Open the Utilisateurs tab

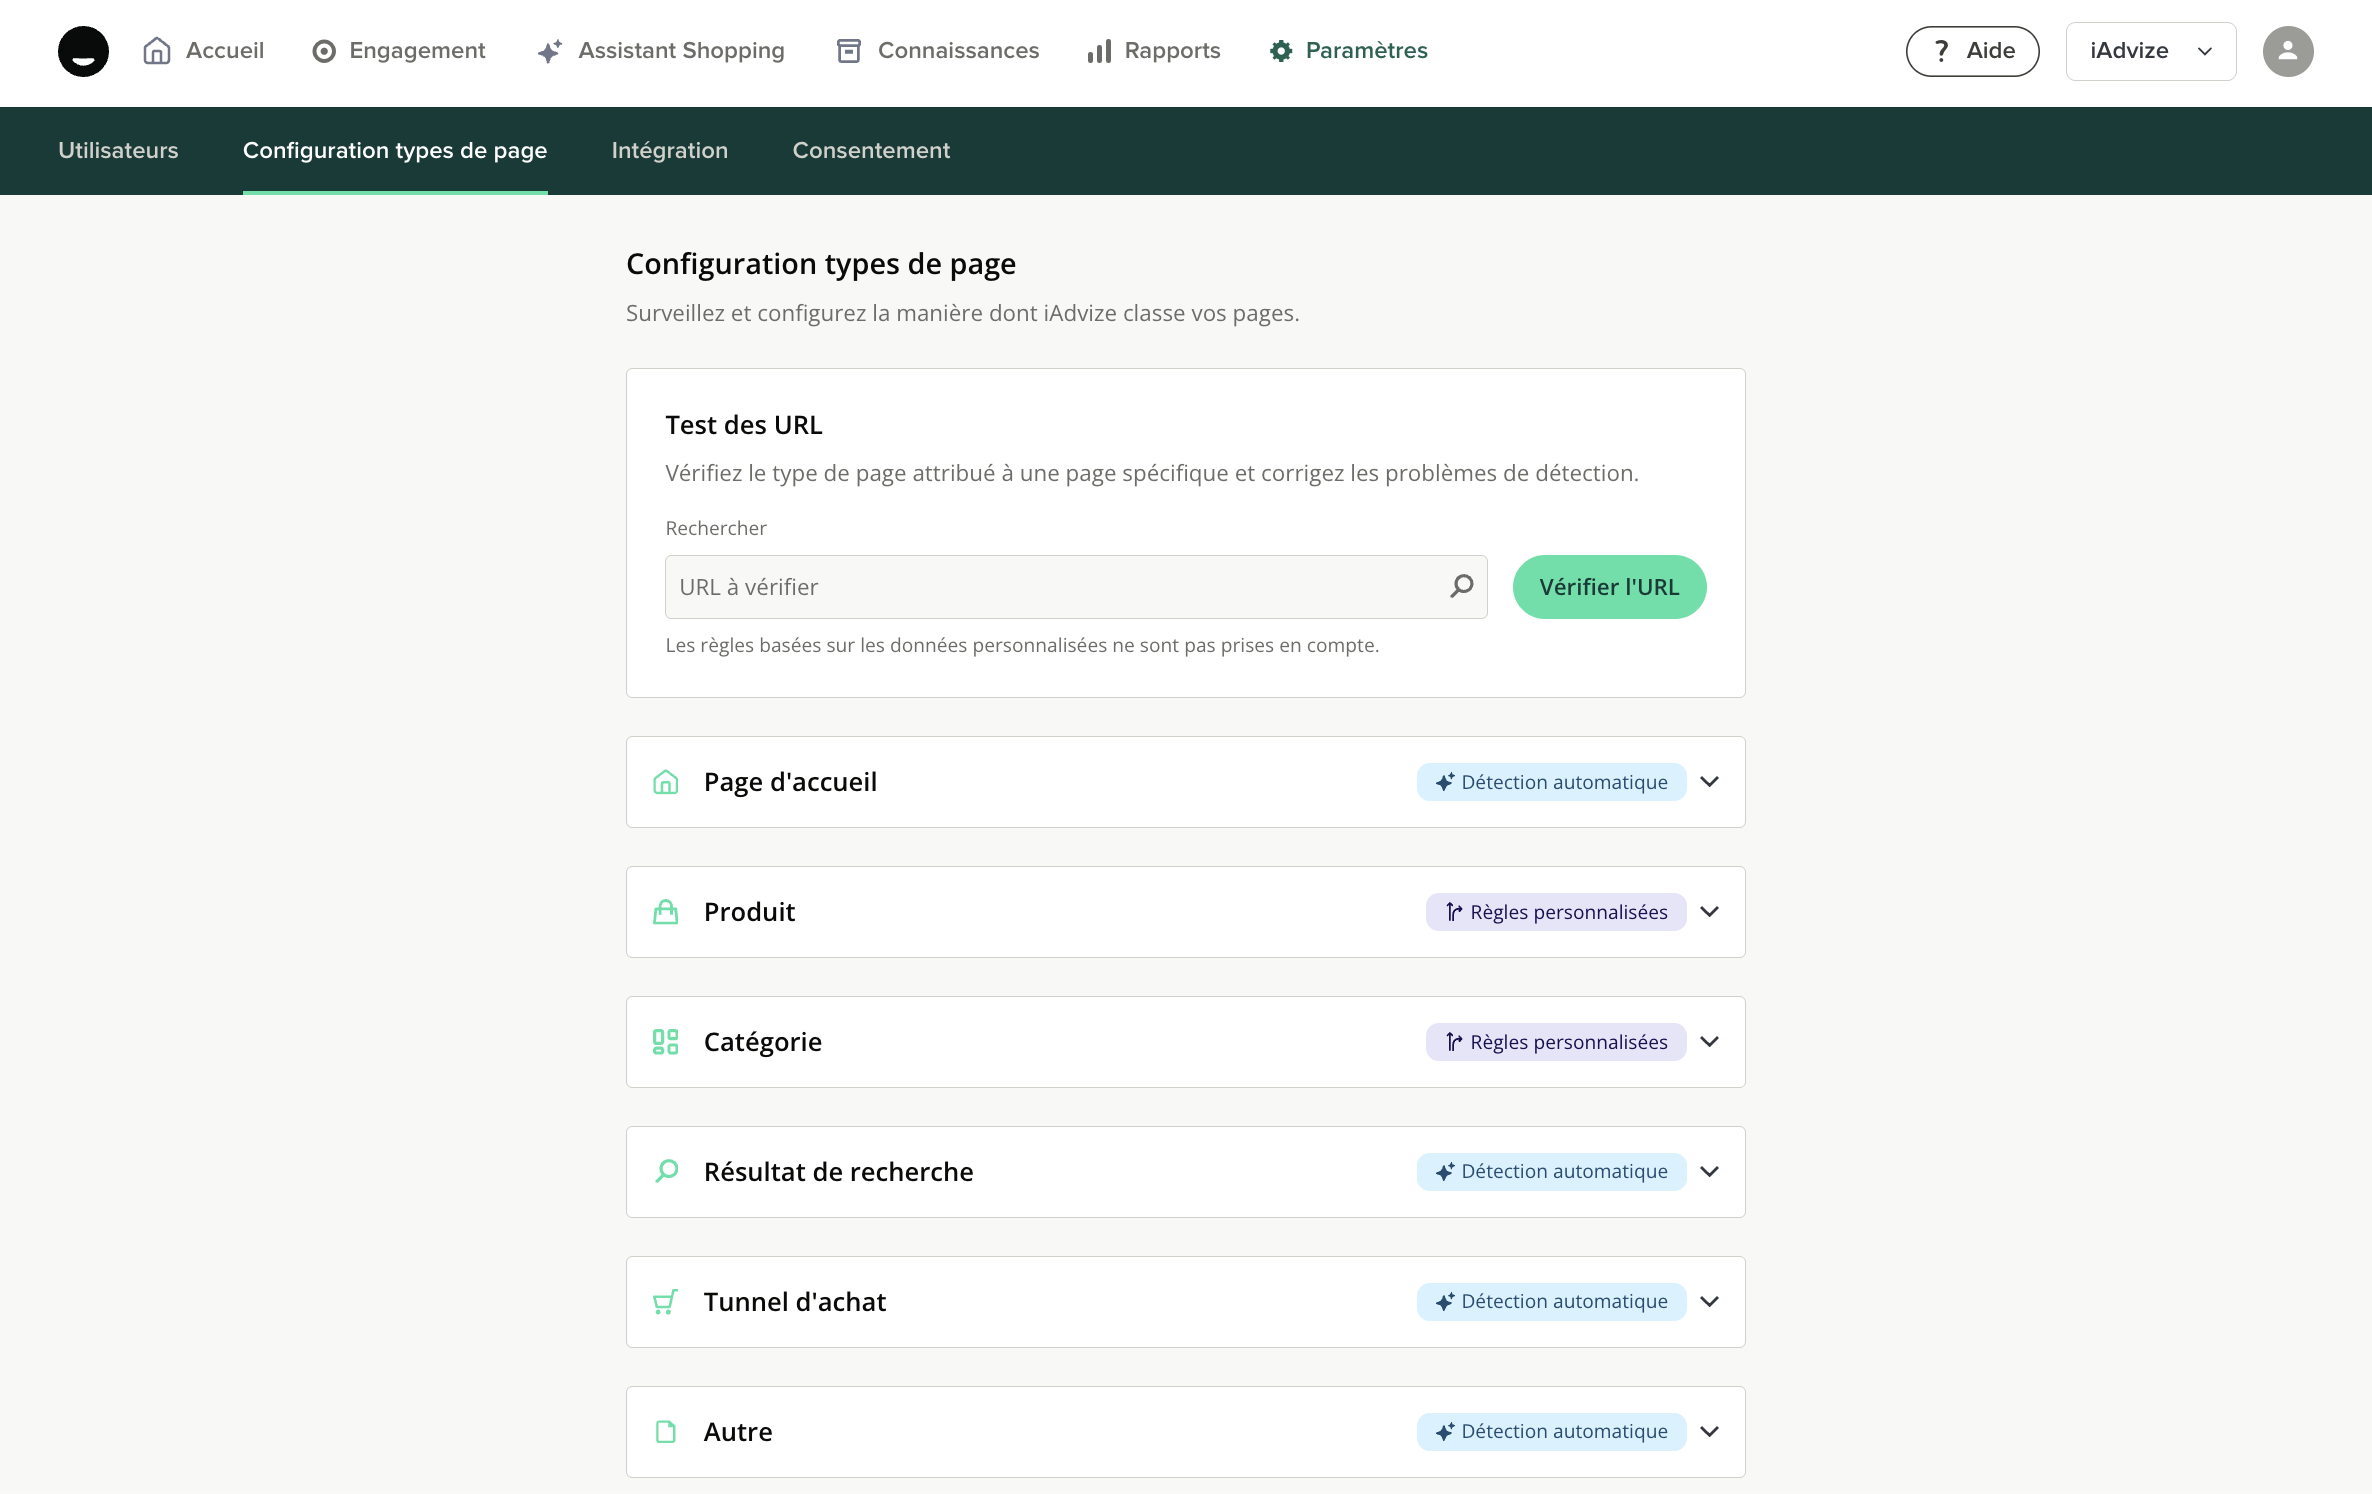click(x=118, y=150)
